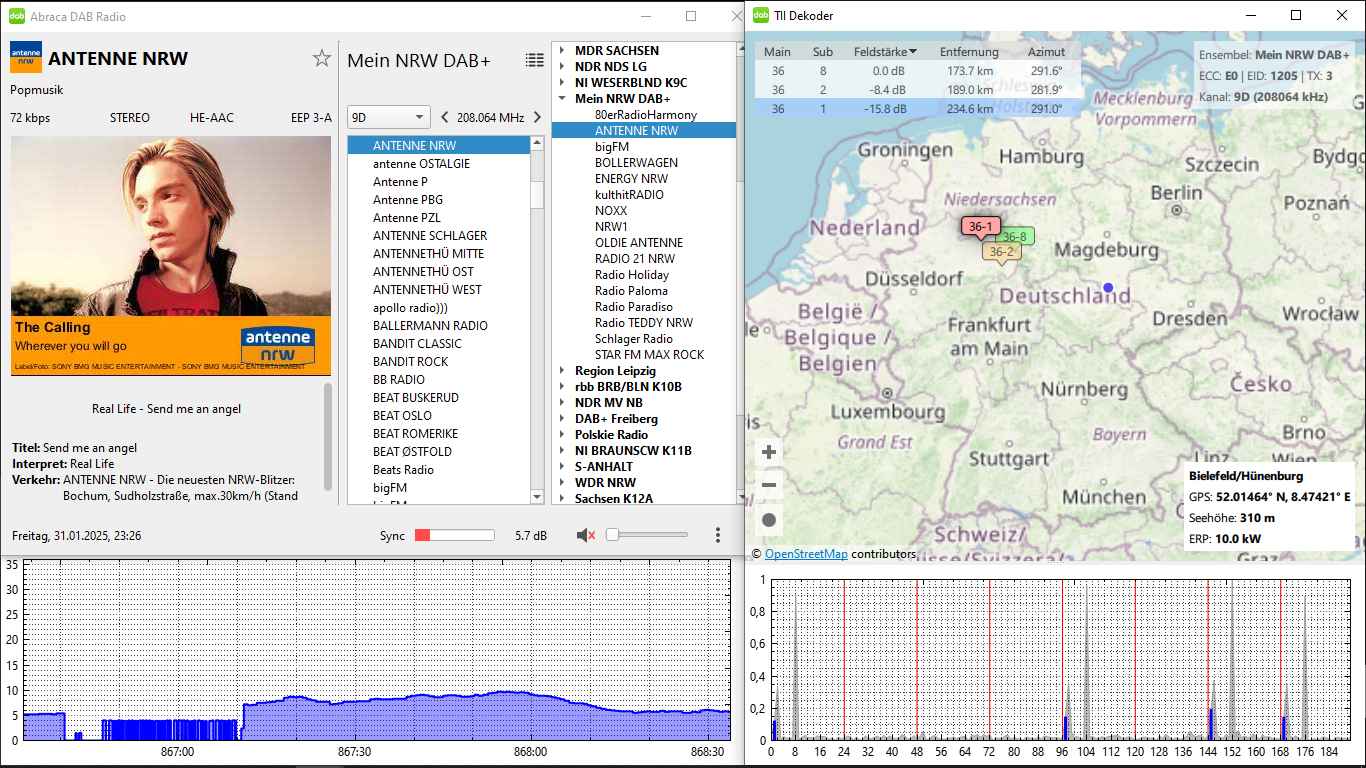Select the 36-1 transmitter map marker
This screenshot has height=768, width=1366.
[980, 227]
